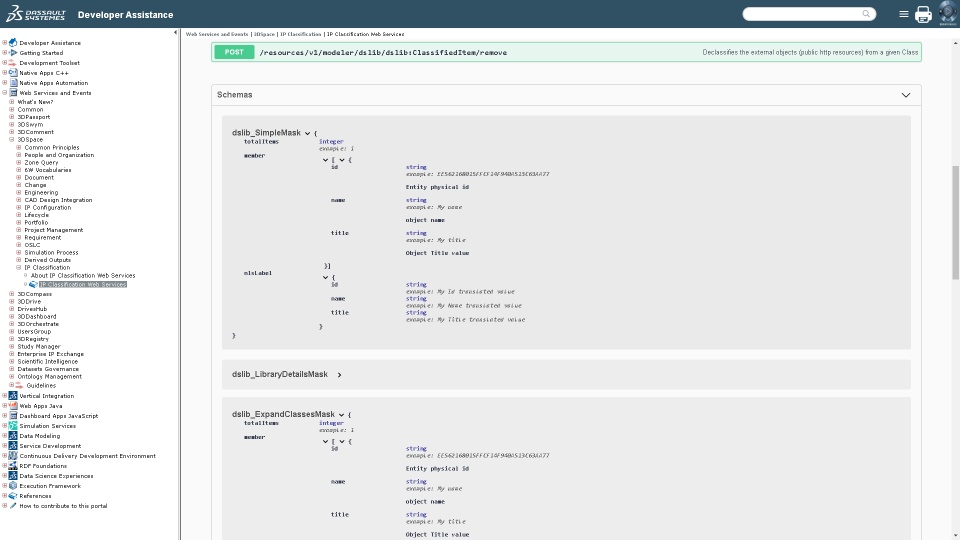
Task: Click the Dassault Systemes logo
Action: point(35,13)
